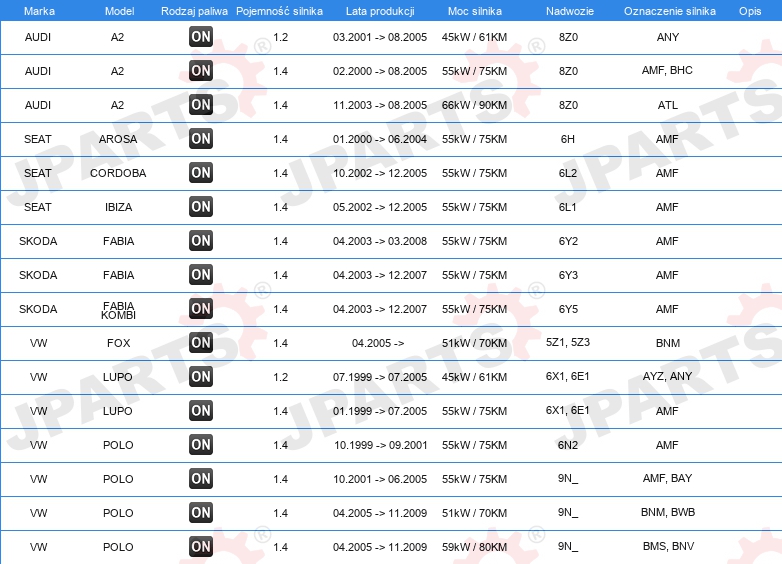This screenshot has height=564, width=782.
Task: Click the model cell 'AROSA'
Action: (x=118, y=139)
